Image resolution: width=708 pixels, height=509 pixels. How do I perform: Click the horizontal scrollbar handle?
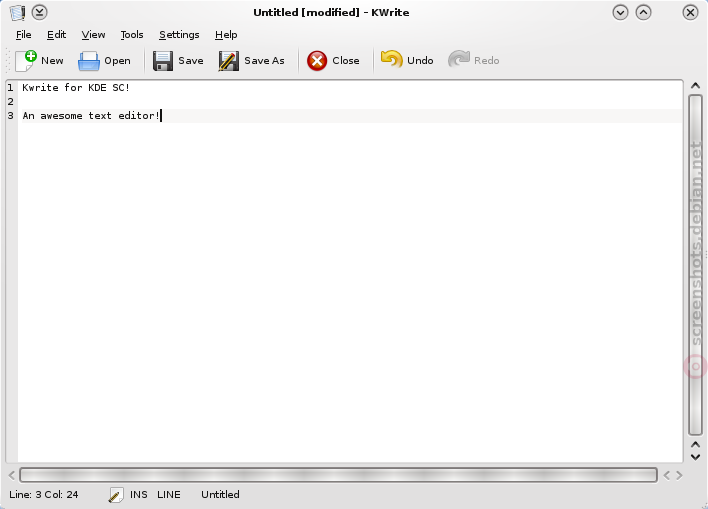click(338, 475)
